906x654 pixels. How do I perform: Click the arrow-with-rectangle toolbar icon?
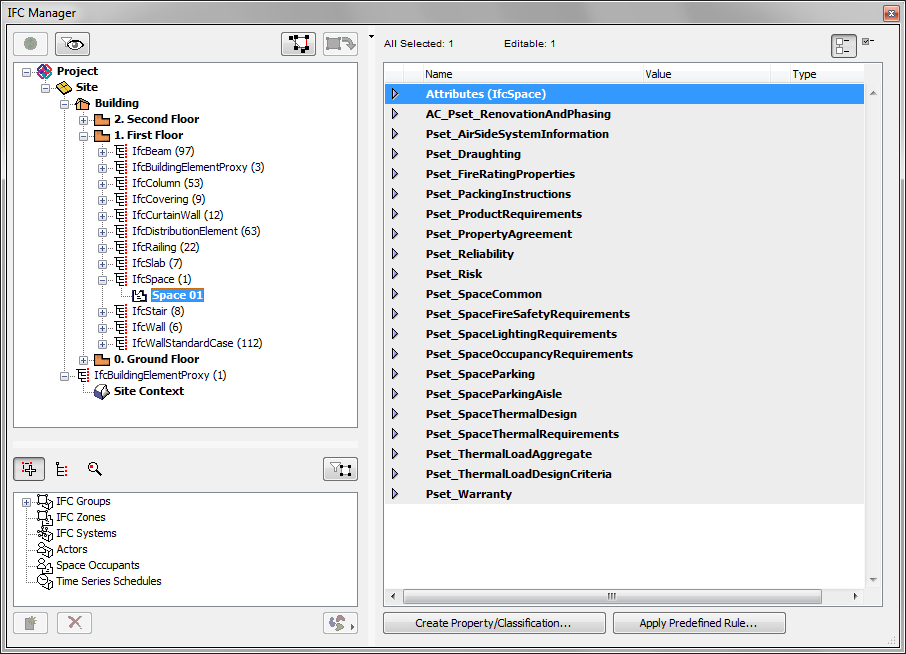point(340,44)
